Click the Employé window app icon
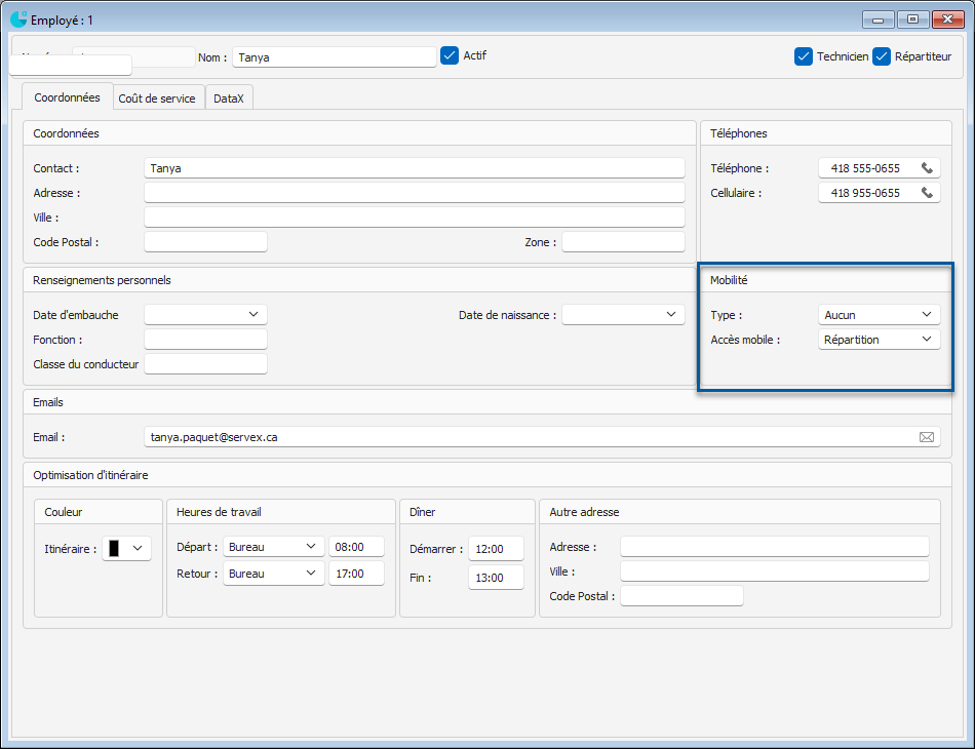 click(x=19, y=19)
